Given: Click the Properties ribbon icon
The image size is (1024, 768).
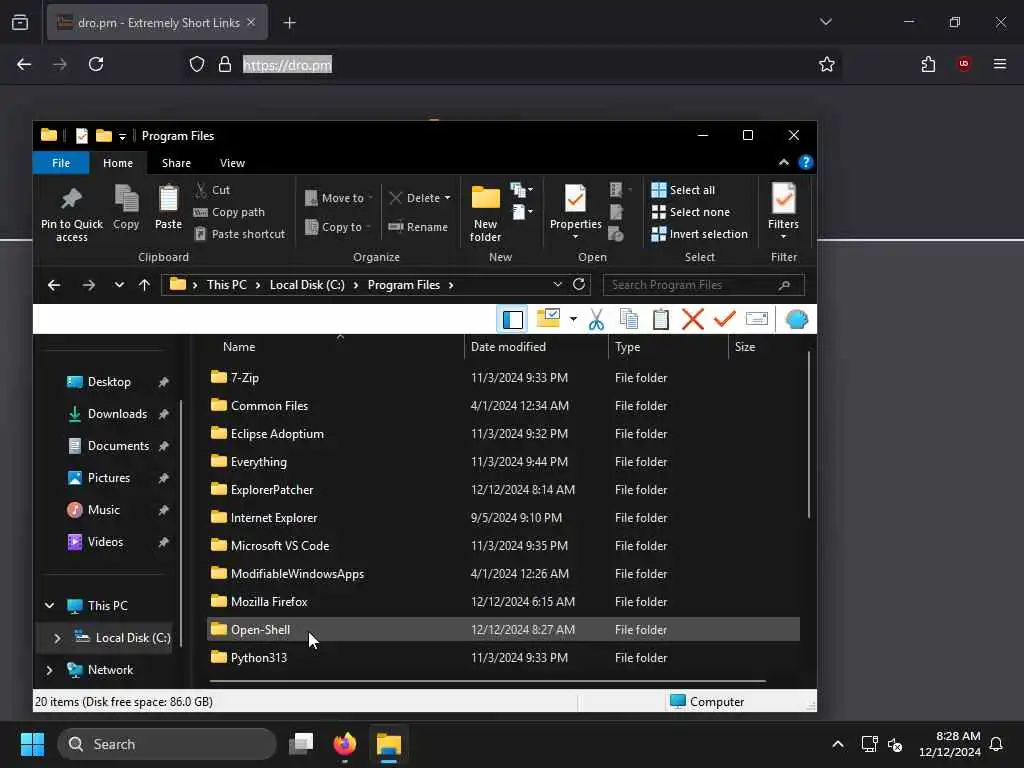Looking at the screenshot, I should tap(575, 199).
